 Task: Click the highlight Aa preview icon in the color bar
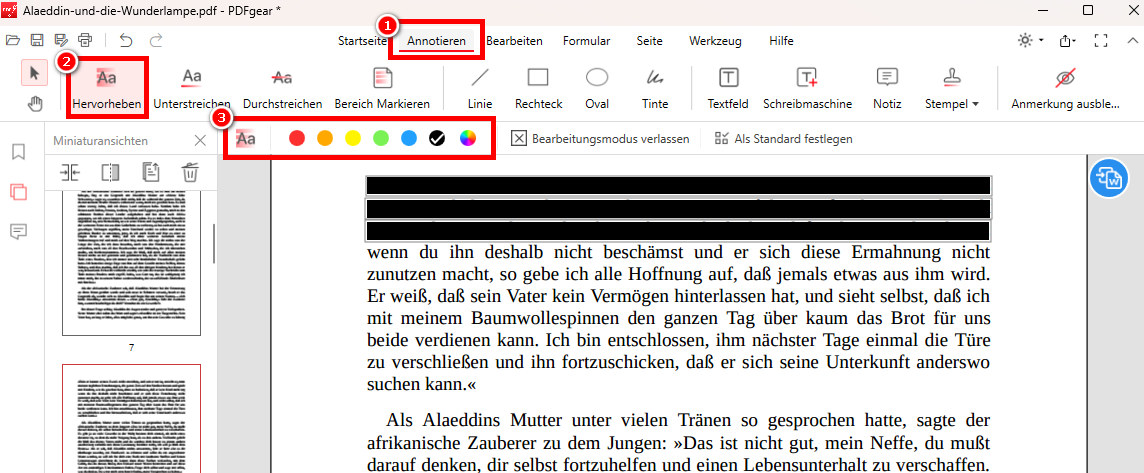[x=246, y=138]
